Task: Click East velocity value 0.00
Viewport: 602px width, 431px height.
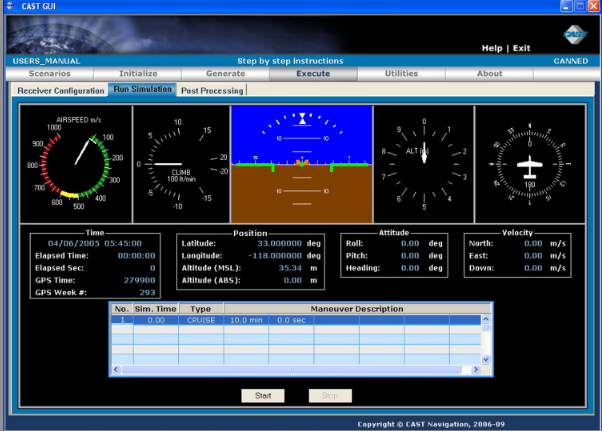Action: pos(533,256)
